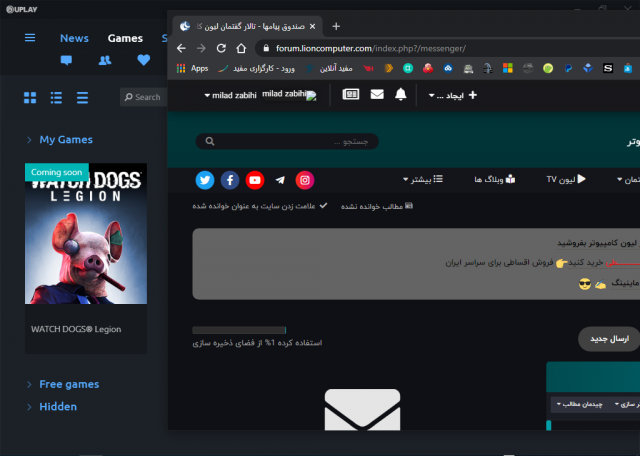
Task: Expand the Free games section
Action: tap(67, 384)
